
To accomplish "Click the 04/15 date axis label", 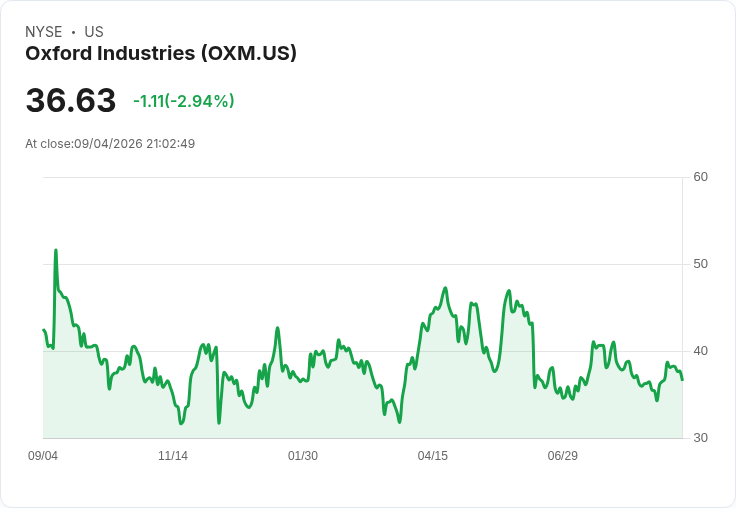I will coord(432,456).
